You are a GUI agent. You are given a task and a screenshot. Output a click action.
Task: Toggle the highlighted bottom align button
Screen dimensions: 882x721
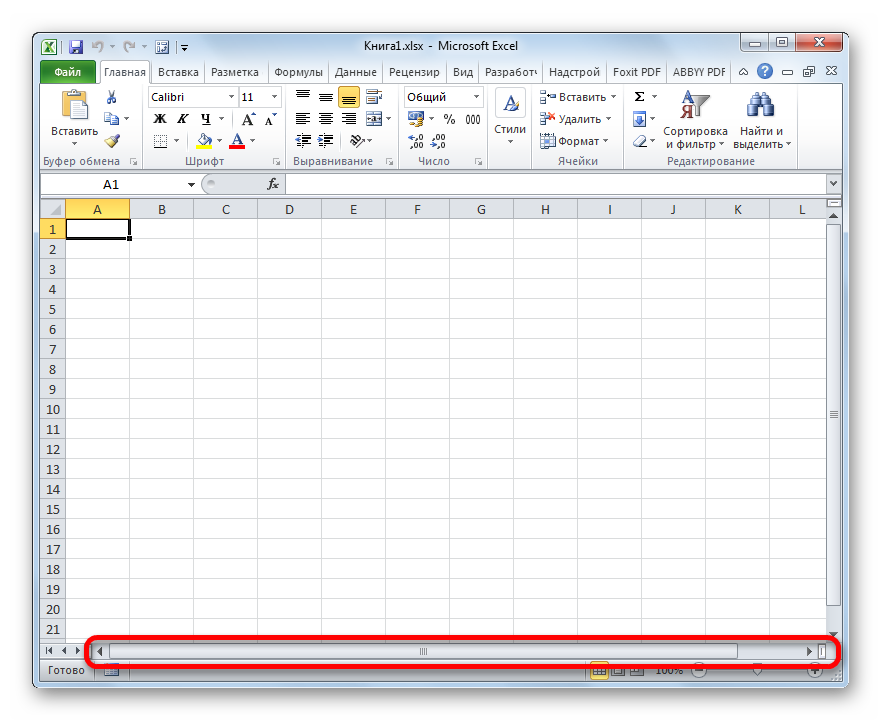pyautogui.click(x=348, y=97)
